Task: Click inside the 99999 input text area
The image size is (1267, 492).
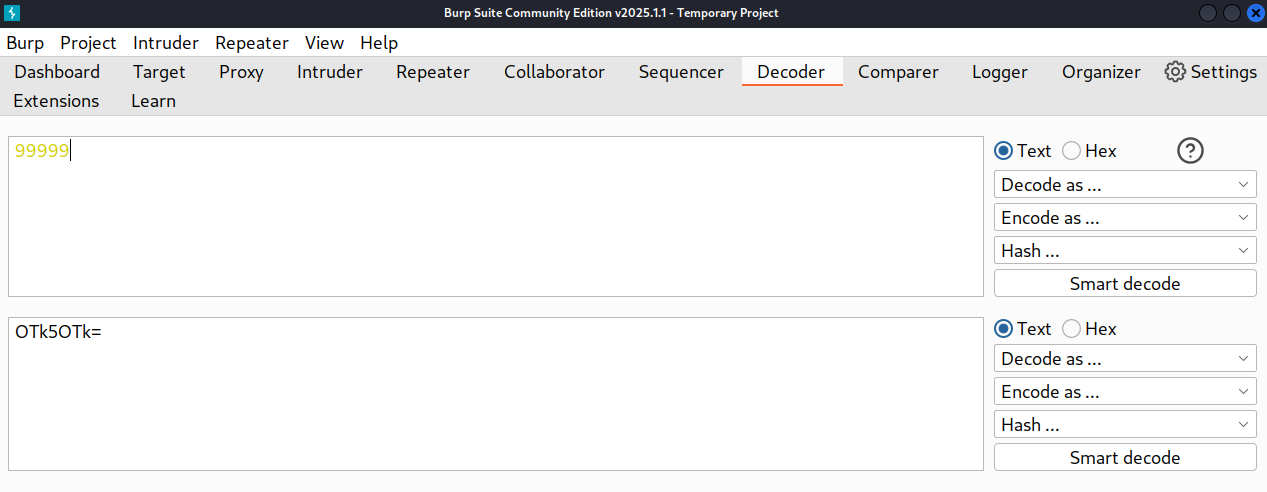Action: pyautogui.click(x=496, y=216)
